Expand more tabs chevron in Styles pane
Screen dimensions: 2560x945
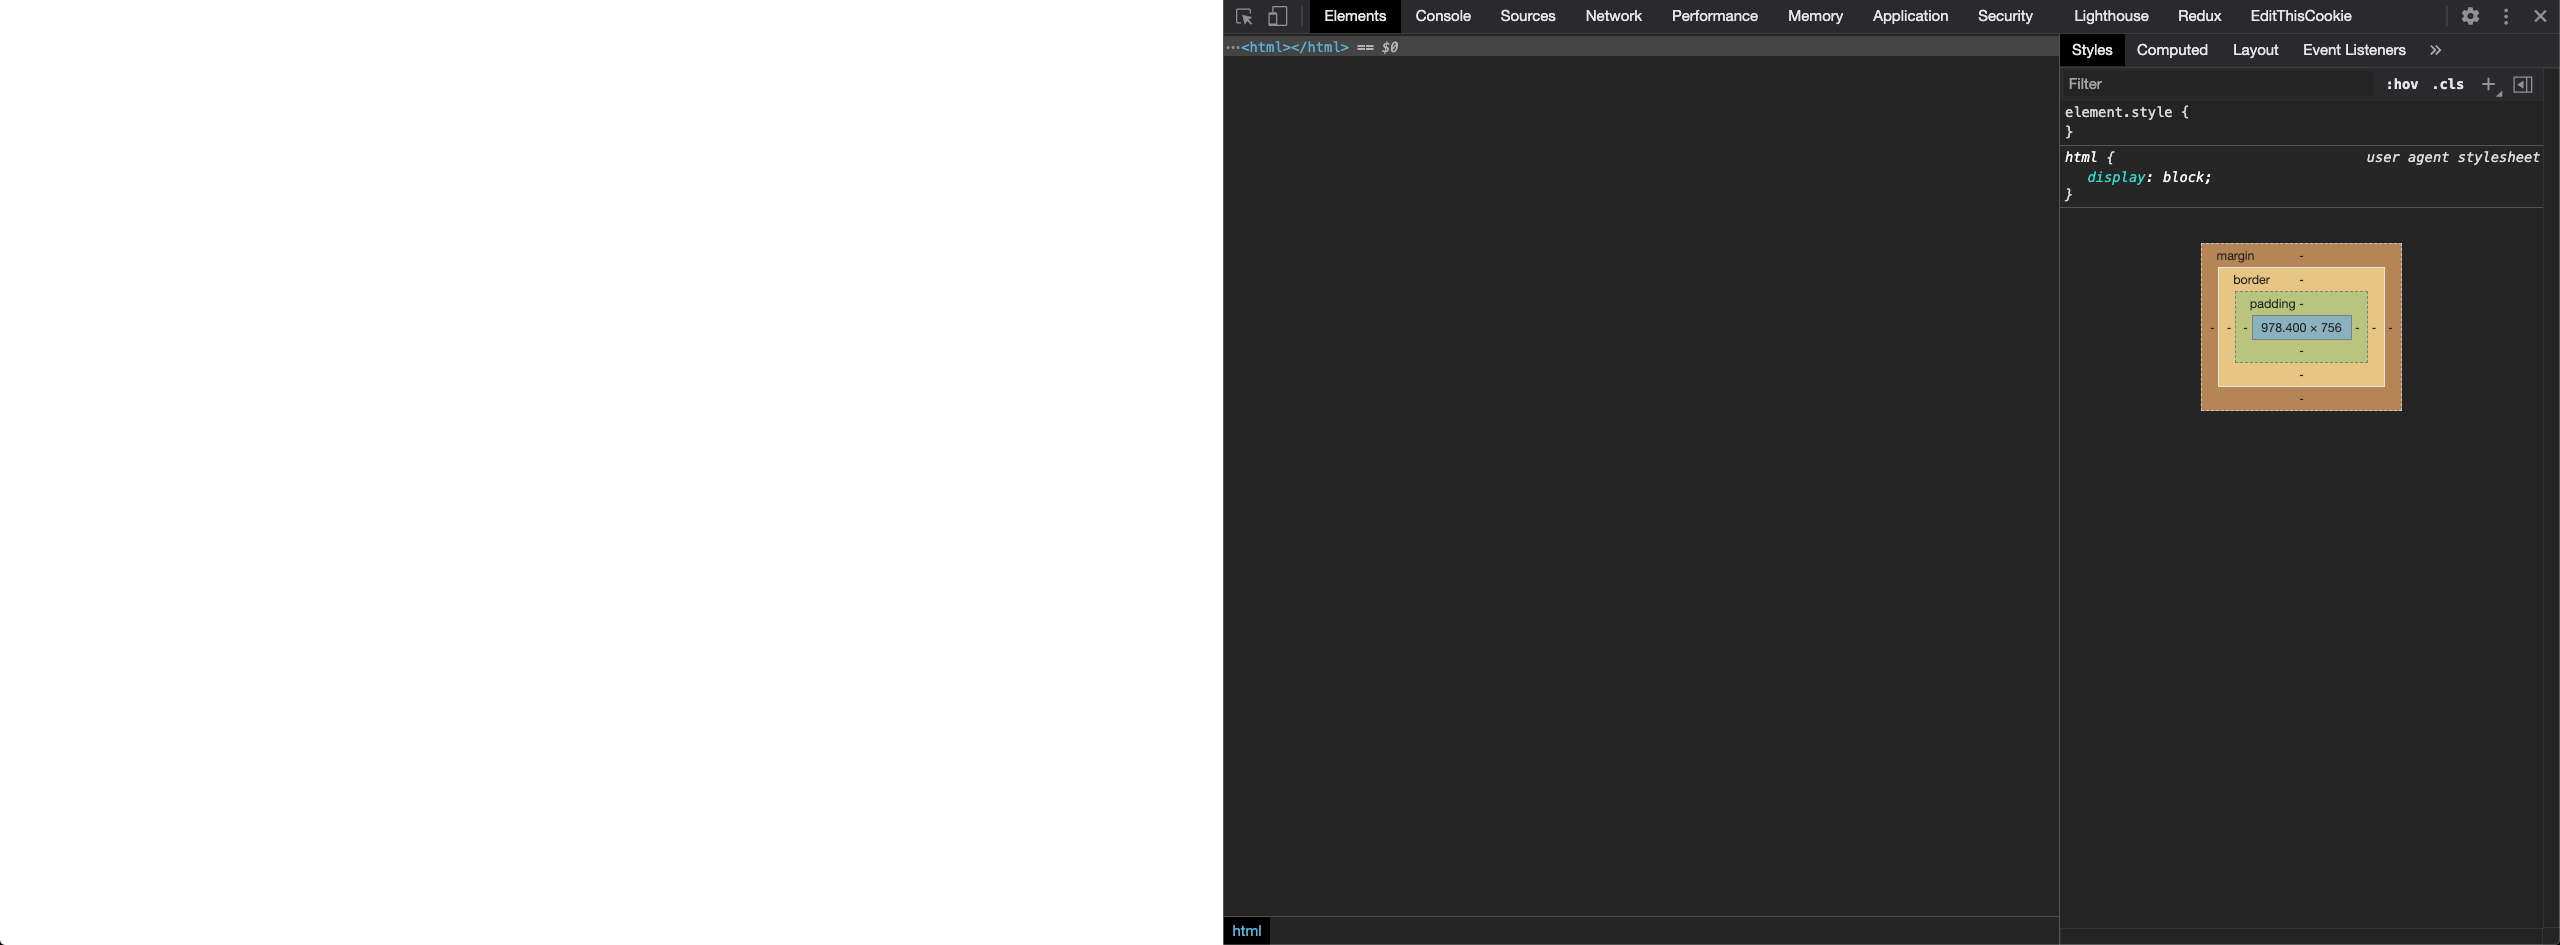point(2435,50)
